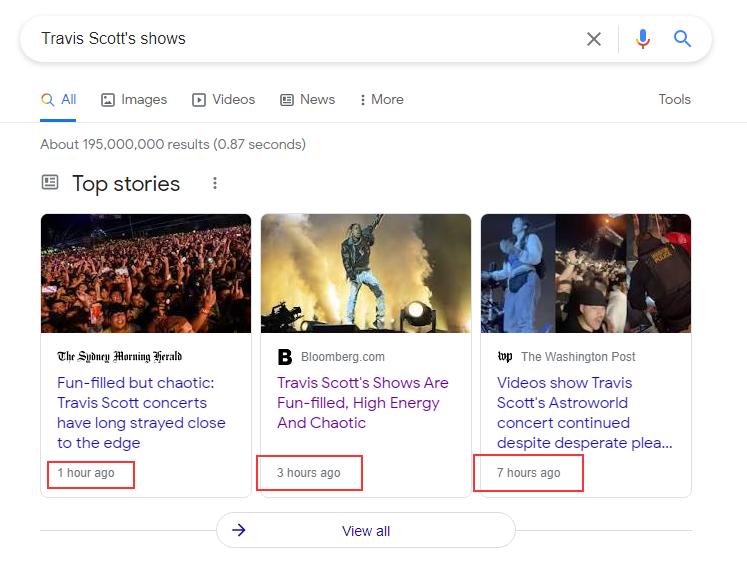
Task: Clear the search box with X icon
Action: click(x=594, y=39)
